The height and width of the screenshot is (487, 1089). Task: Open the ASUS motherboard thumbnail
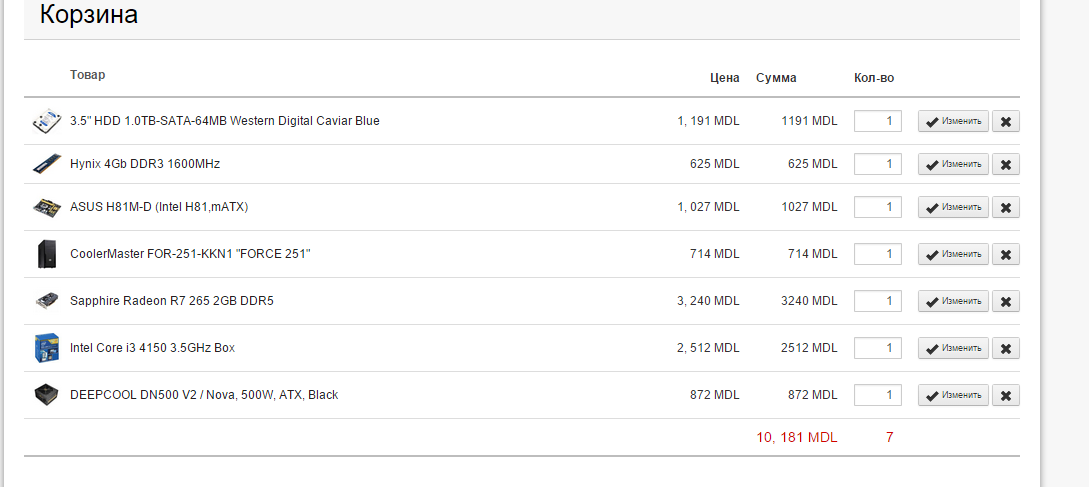47,207
